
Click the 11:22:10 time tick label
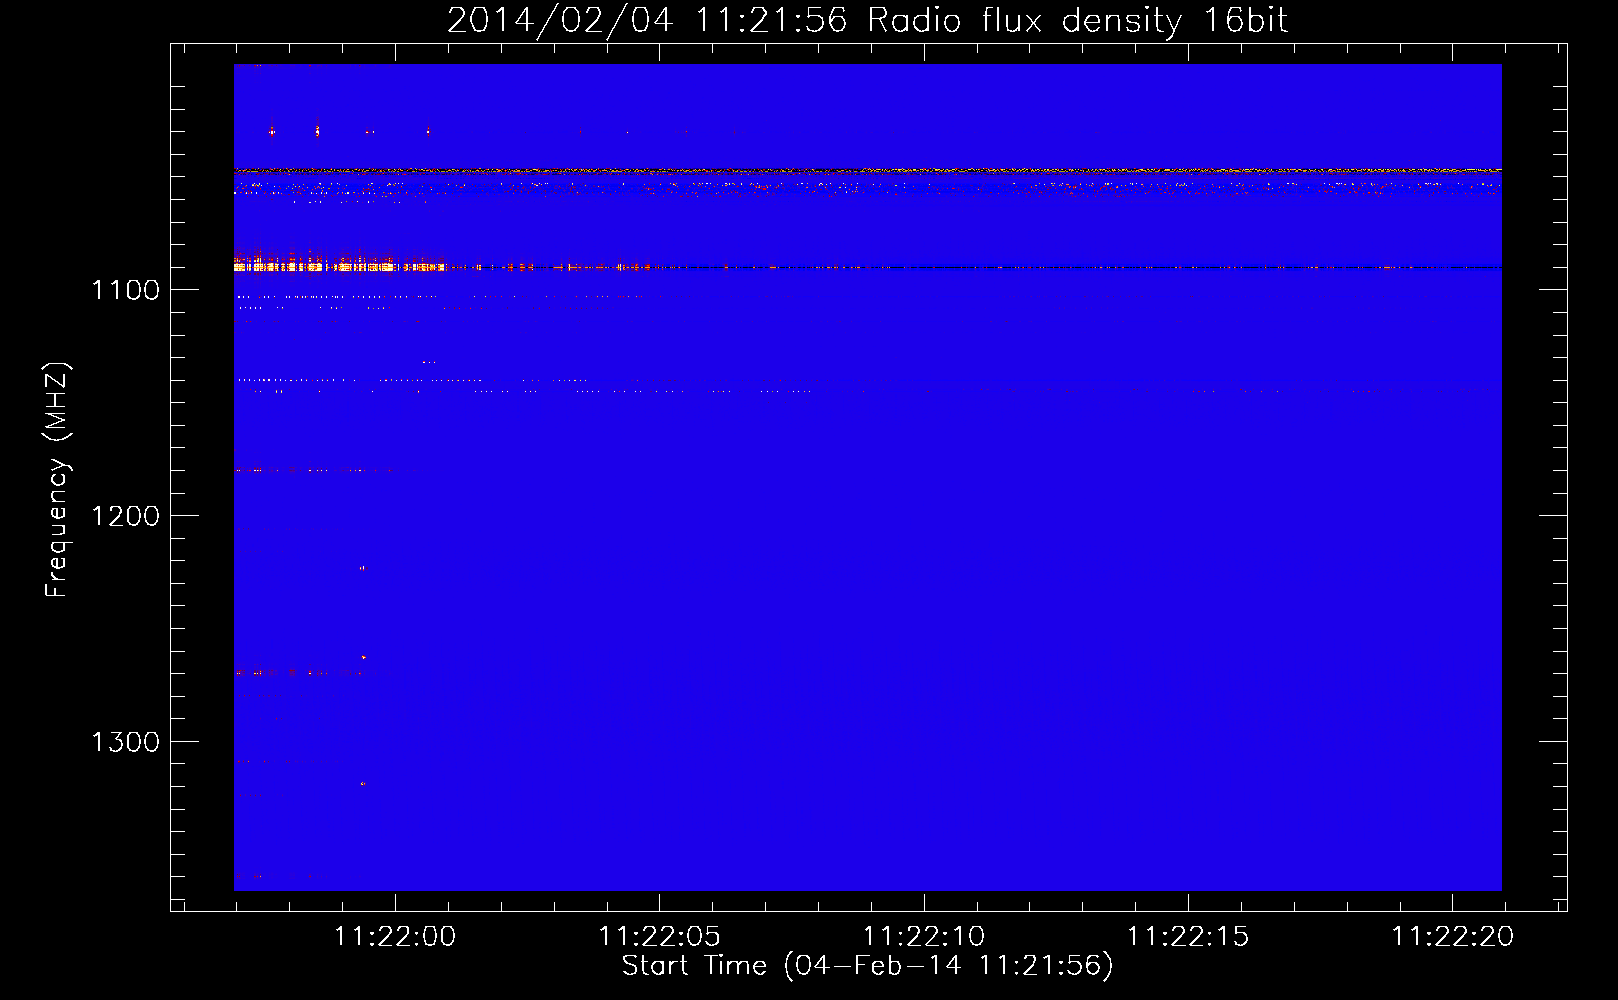(924, 937)
